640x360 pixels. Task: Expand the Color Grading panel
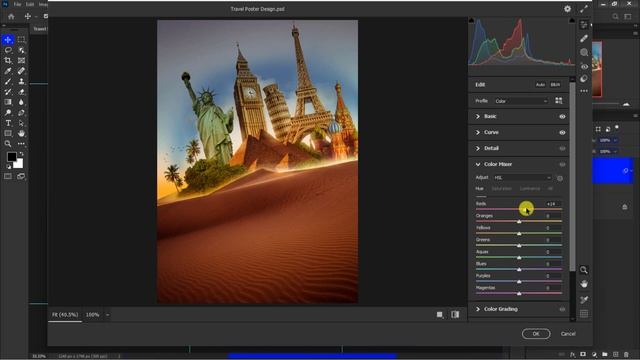coord(478,309)
